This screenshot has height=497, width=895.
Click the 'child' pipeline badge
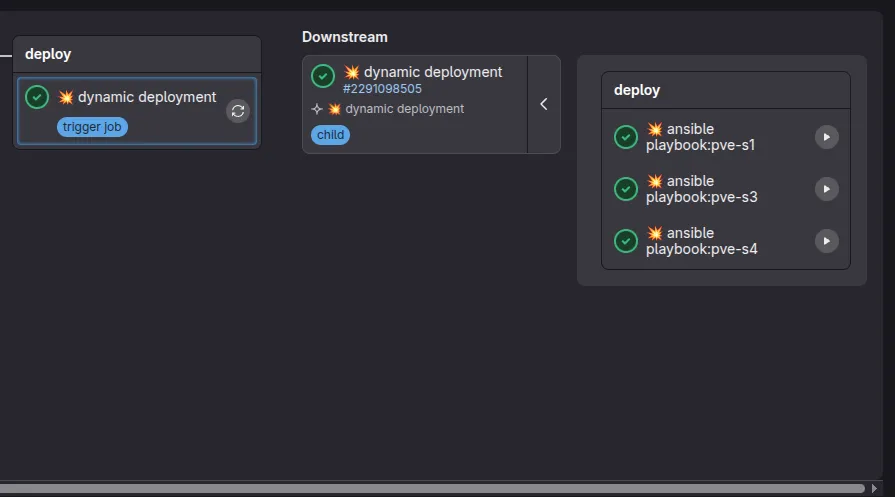[x=330, y=135]
